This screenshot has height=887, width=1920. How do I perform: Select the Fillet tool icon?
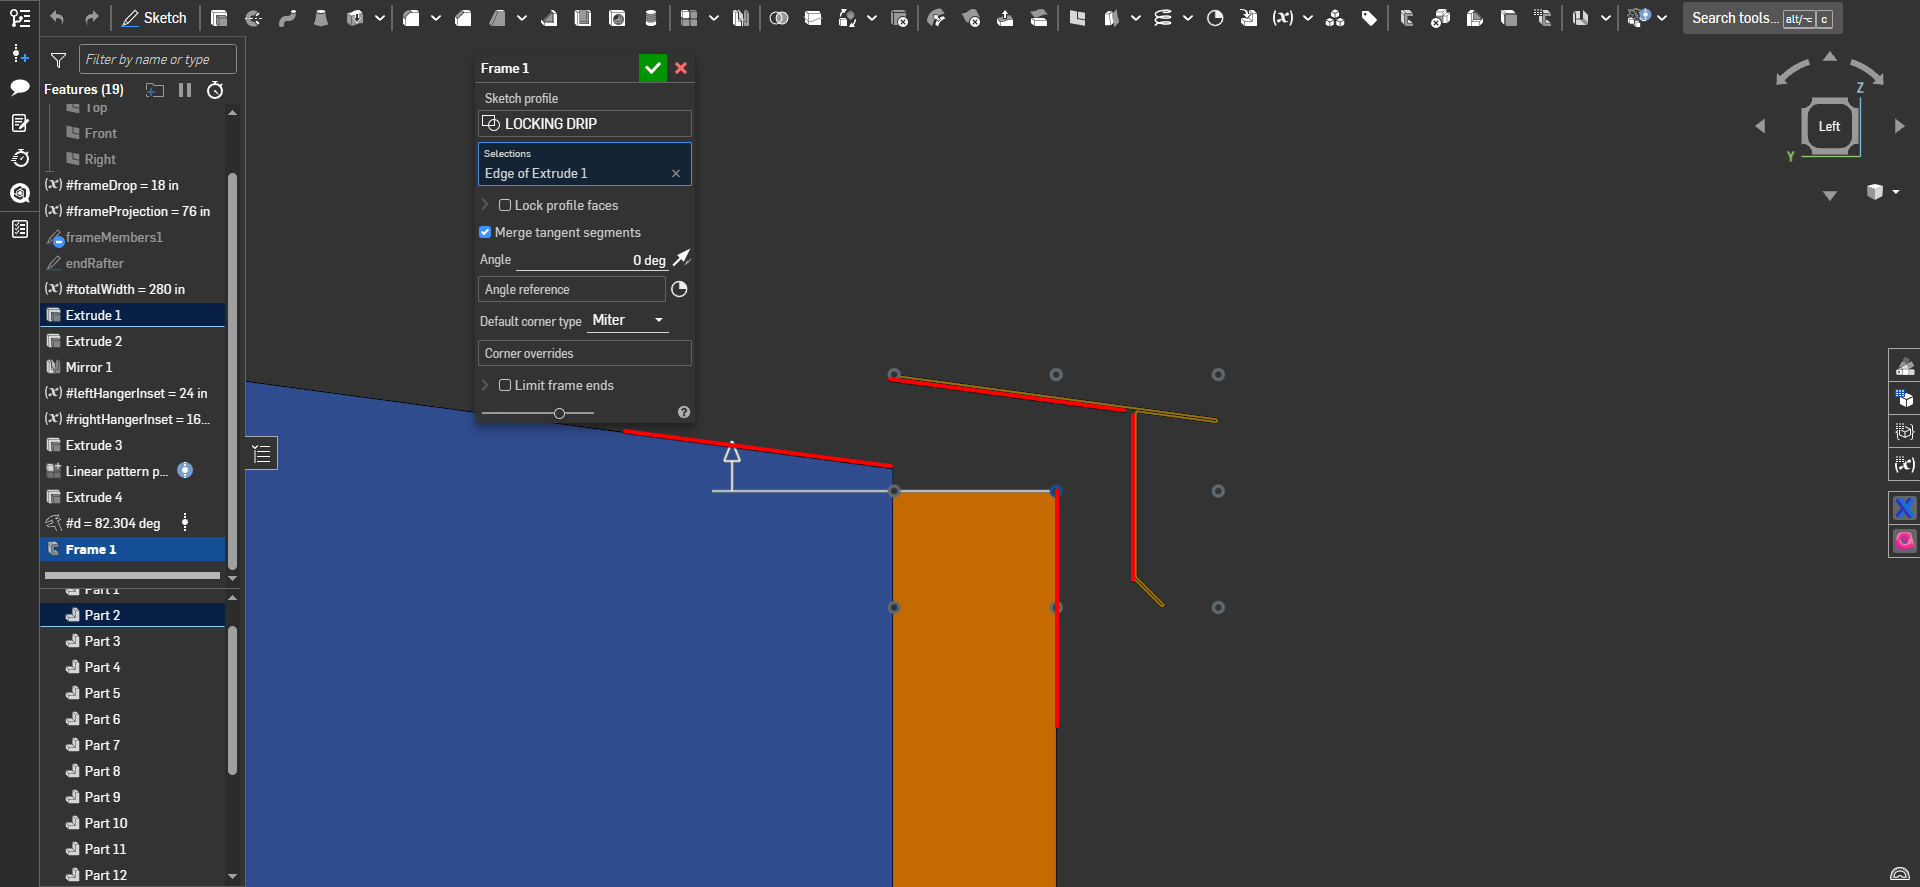click(411, 18)
